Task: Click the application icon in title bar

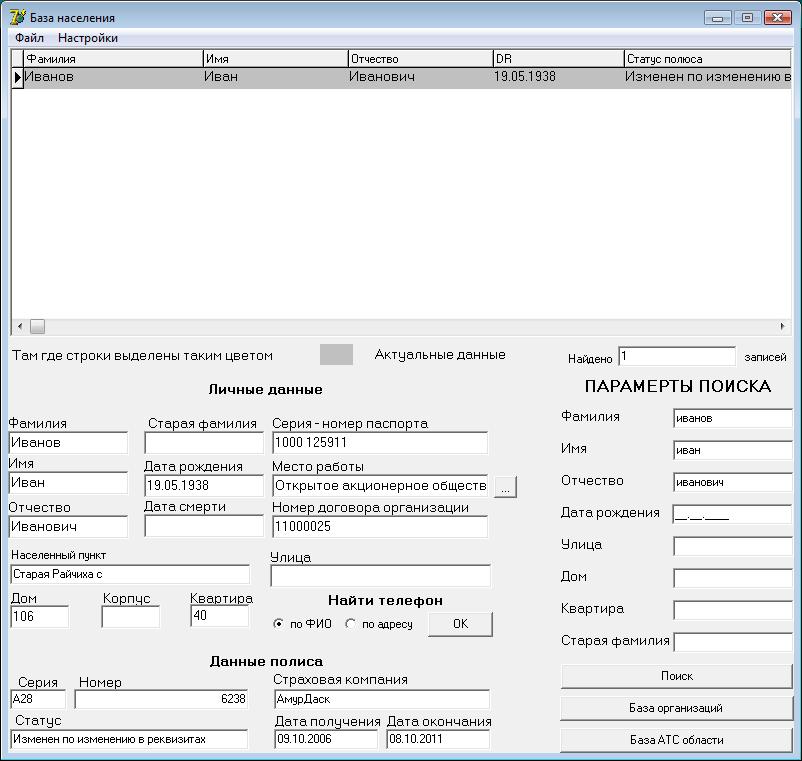Action: 17,17
